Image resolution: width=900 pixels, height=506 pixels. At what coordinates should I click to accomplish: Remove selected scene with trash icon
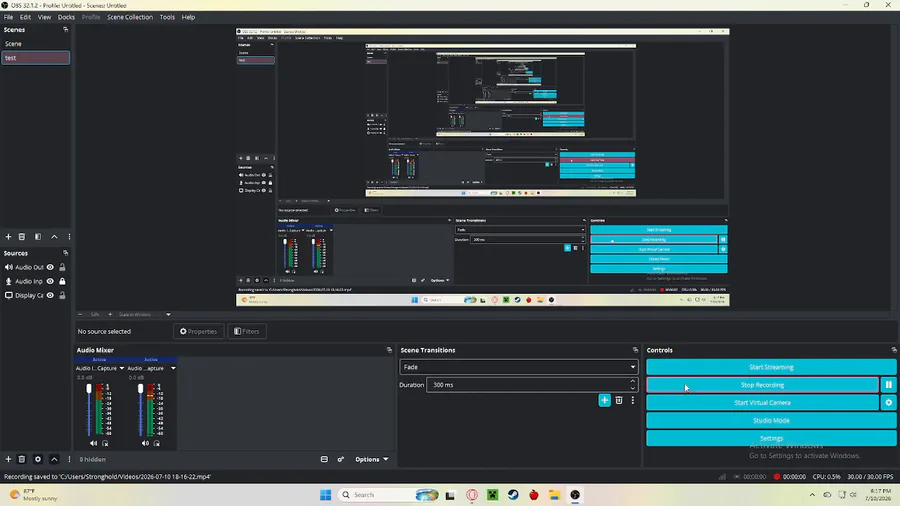pos(22,236)
